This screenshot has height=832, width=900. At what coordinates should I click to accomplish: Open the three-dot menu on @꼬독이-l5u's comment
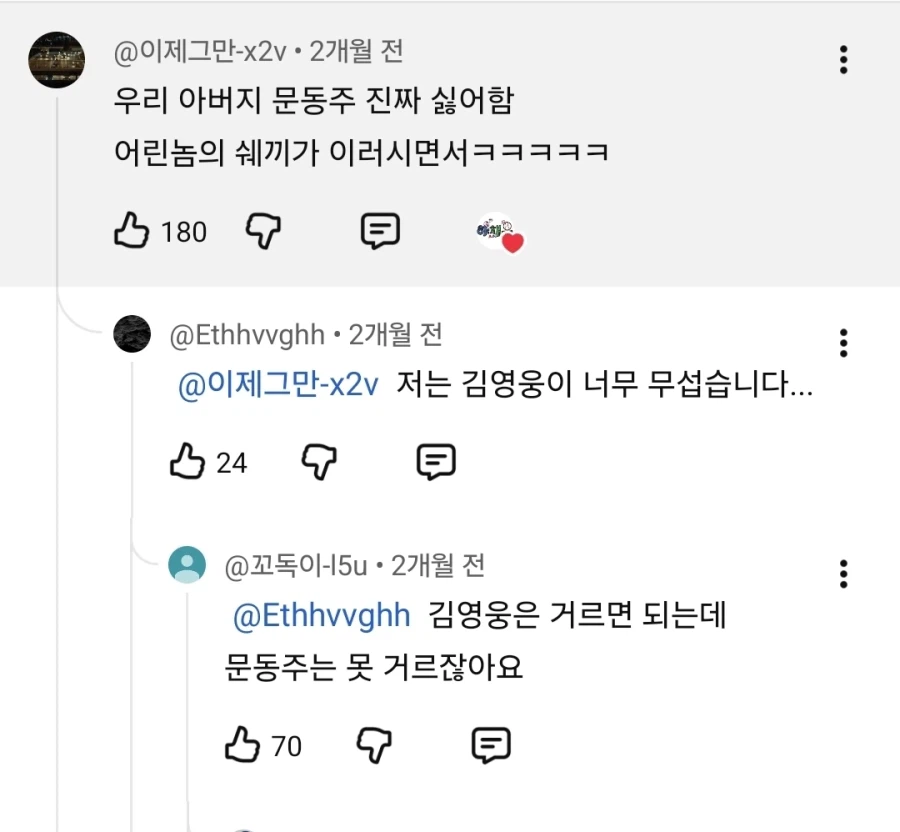pos(843,574)
